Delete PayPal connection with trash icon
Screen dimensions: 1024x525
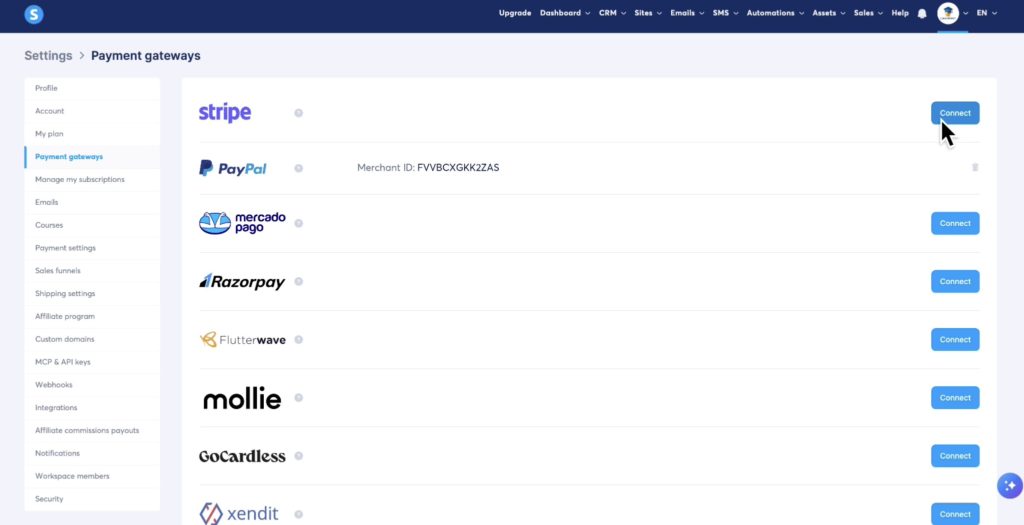975,167
